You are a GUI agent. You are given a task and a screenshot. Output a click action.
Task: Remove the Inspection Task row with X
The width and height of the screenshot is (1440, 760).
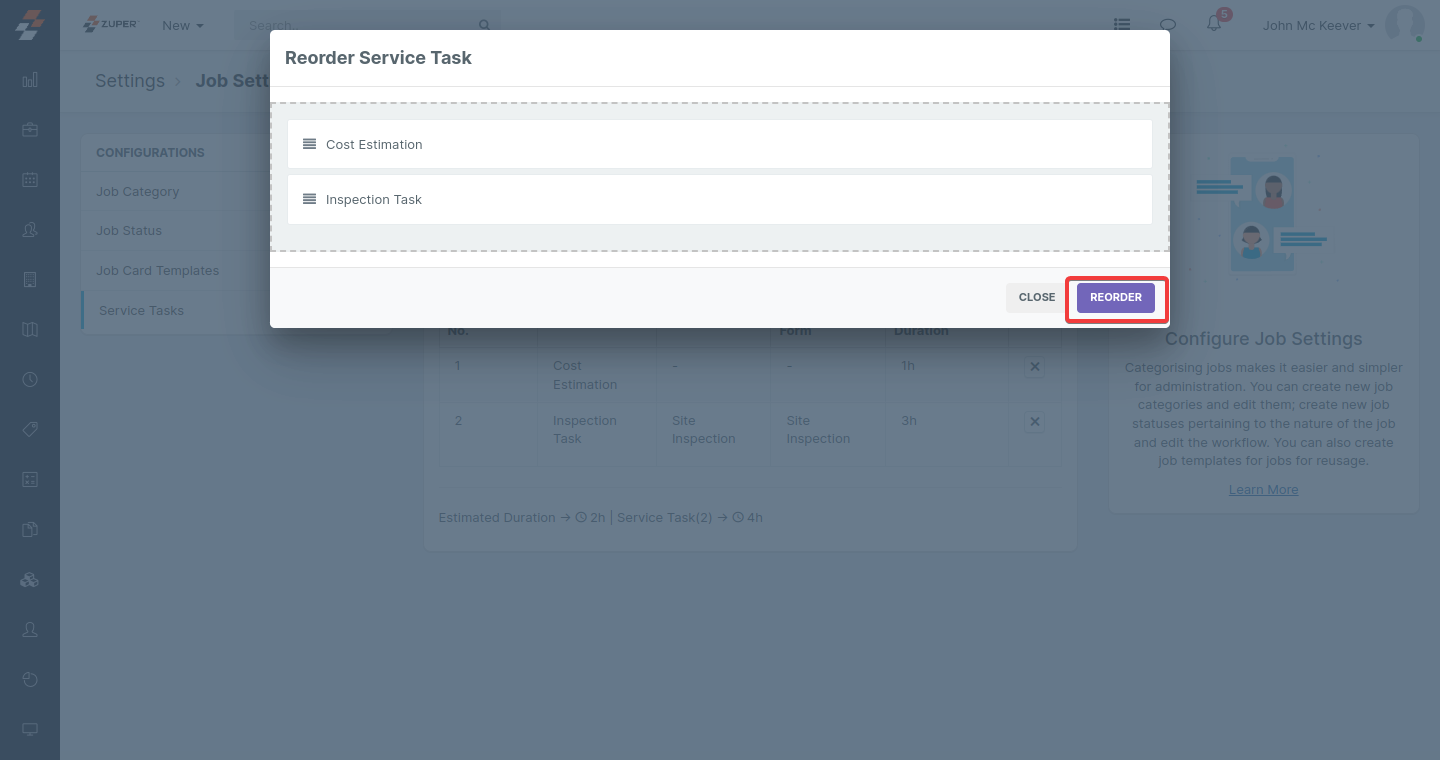pos(1034,422)
